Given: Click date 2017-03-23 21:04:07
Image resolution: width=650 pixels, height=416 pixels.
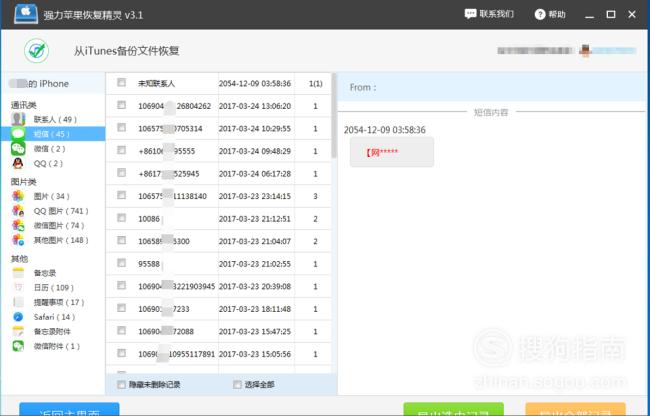Looking at the screenshot, I should pyautogui.click(x=255, y=241).
